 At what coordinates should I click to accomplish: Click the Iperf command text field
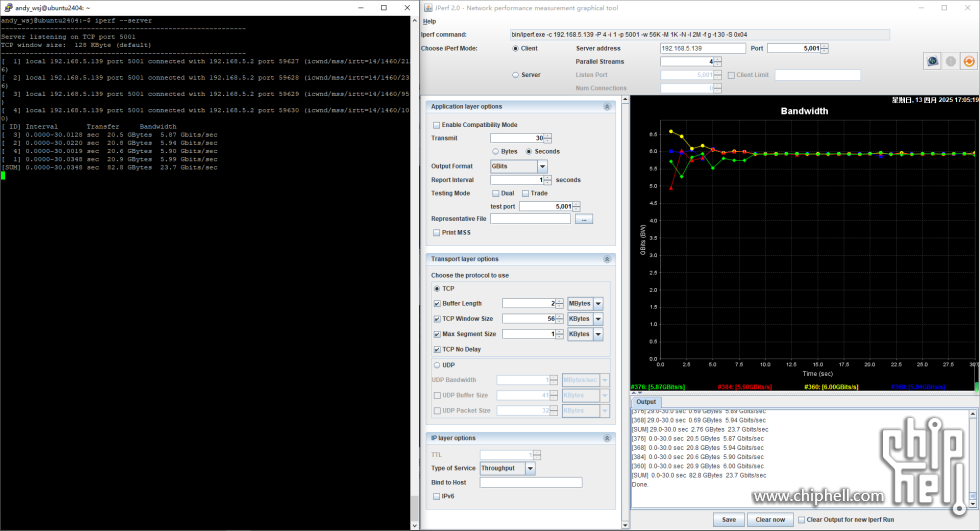click(x=700, y=34)
